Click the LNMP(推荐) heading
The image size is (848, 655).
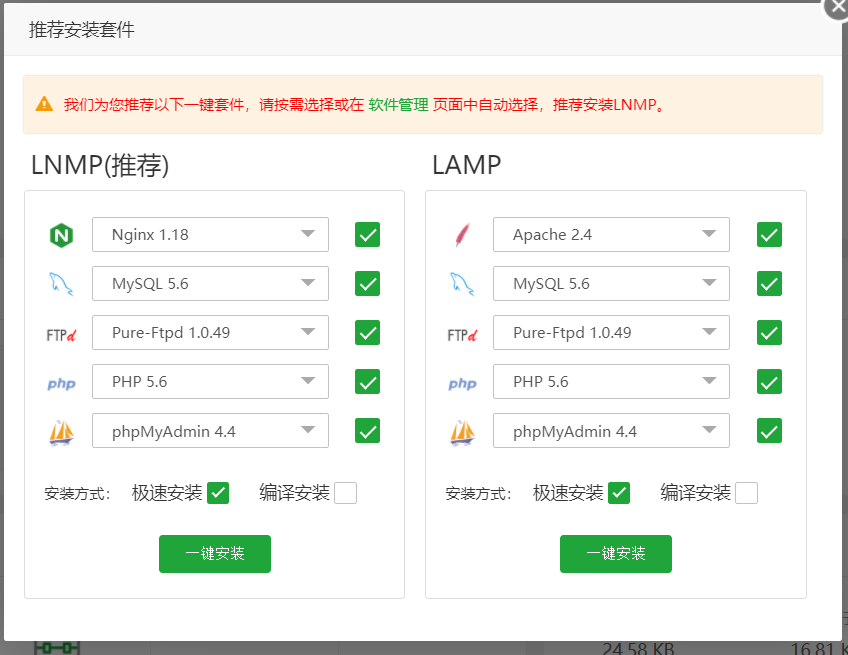click(100, 165)
